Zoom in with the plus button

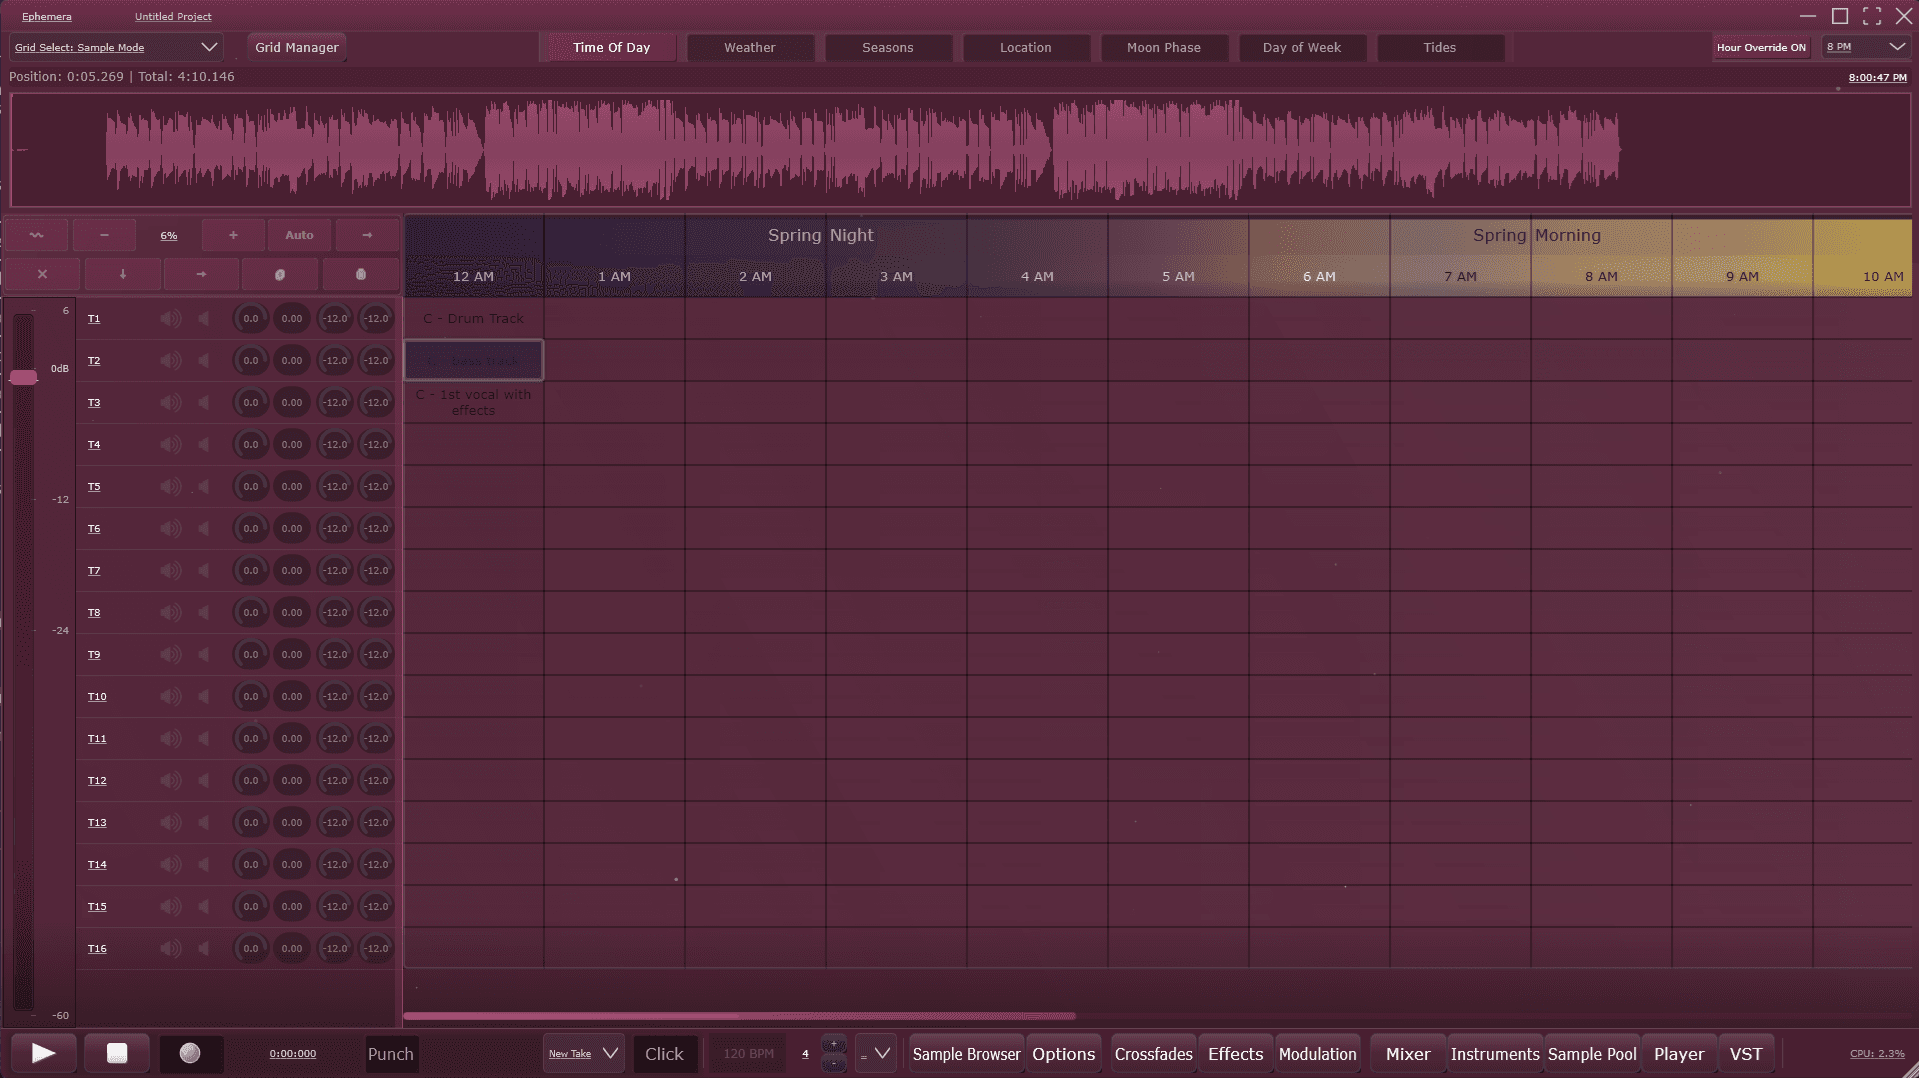(x=233, y=235)
